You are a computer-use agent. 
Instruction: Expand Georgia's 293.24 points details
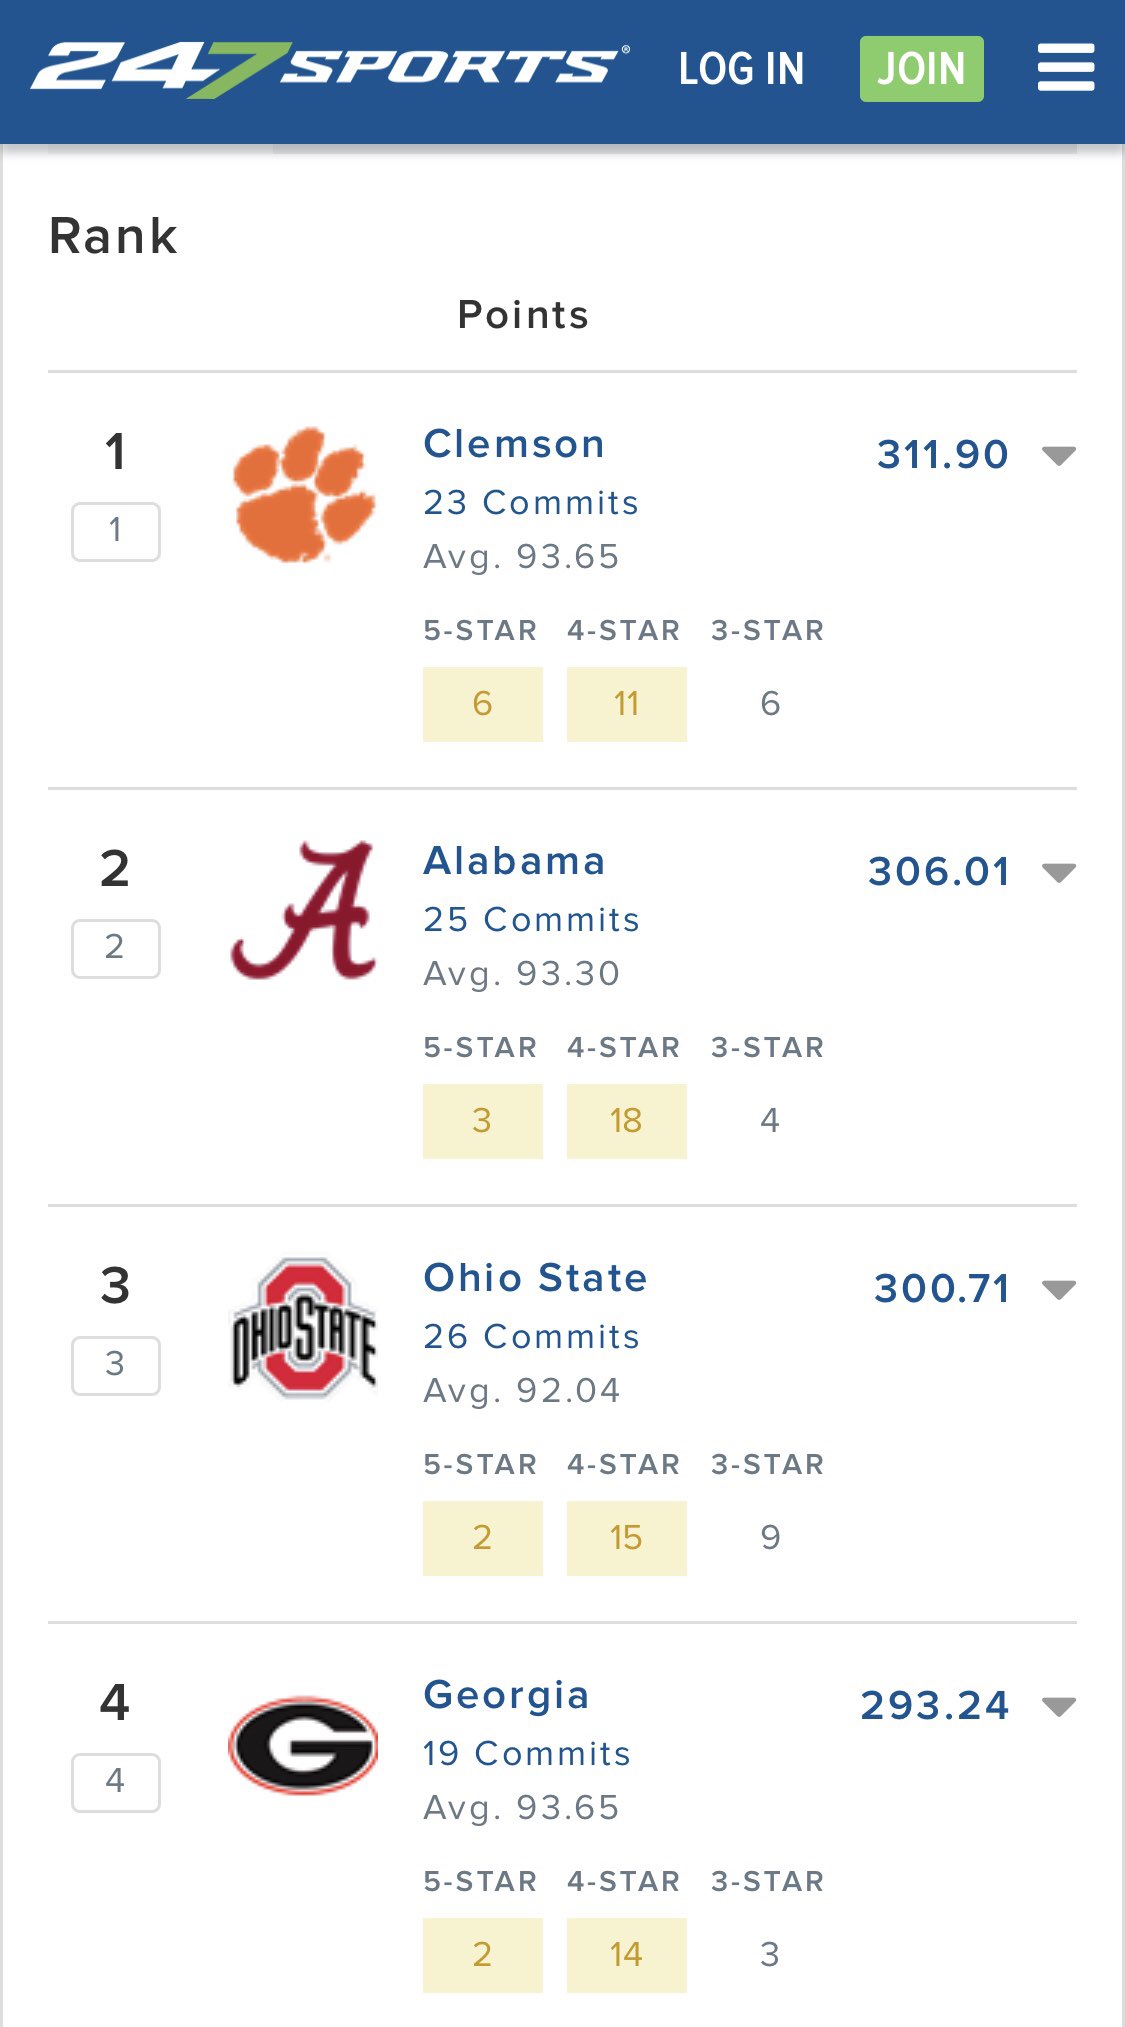click(x=1058, y=1707)
